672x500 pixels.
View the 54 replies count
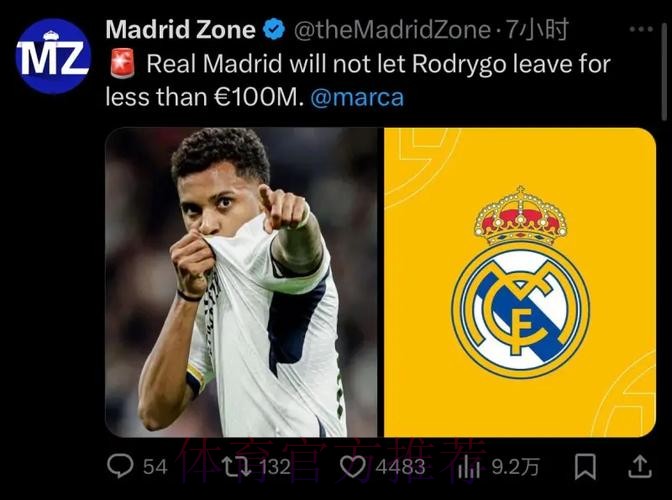[x=155, y=467]
